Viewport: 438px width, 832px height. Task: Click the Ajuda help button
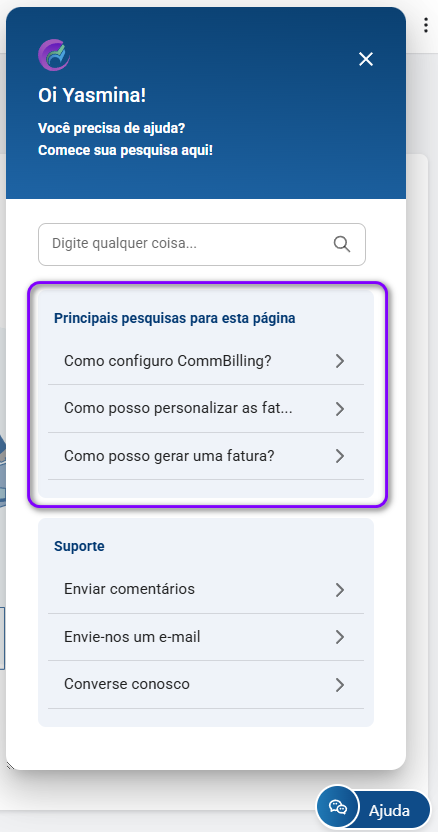point(374,810)
